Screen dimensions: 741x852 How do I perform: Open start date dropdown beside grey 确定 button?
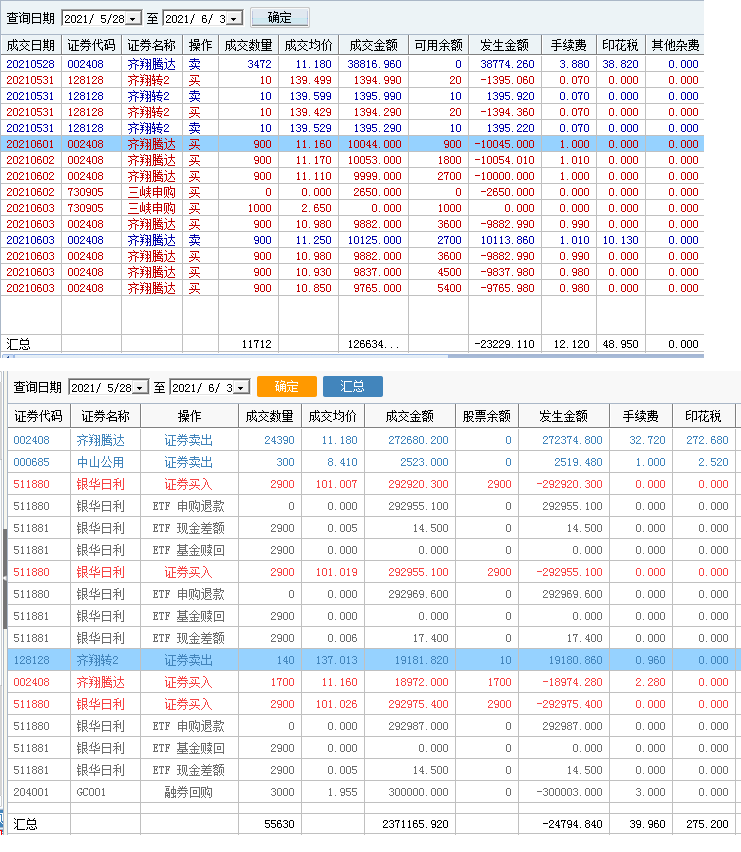point(134,19)
